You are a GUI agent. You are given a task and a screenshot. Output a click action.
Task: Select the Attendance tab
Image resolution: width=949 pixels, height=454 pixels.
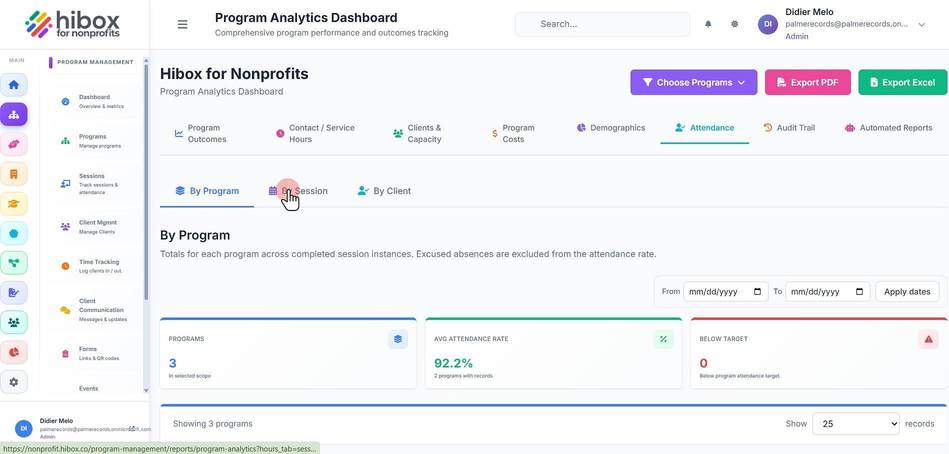(x=704, y=128)
